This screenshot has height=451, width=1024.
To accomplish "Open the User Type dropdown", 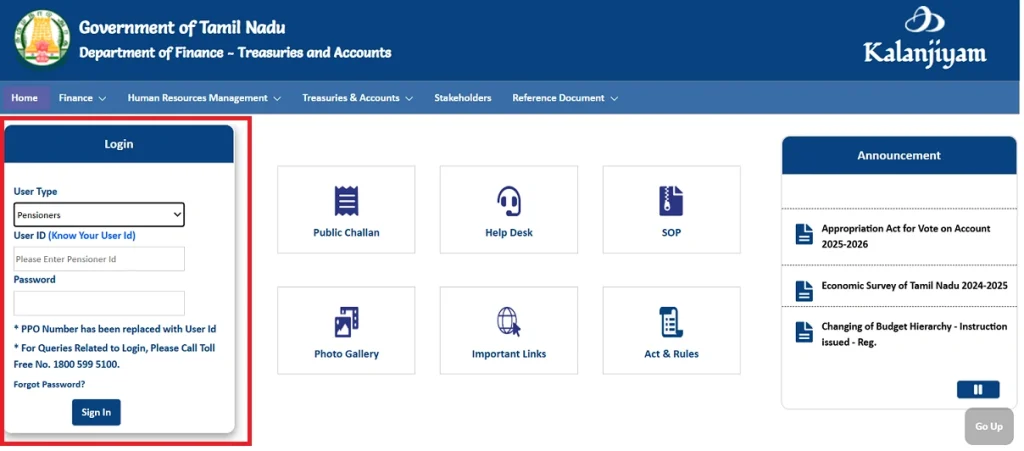I will [x=99, y=214].
